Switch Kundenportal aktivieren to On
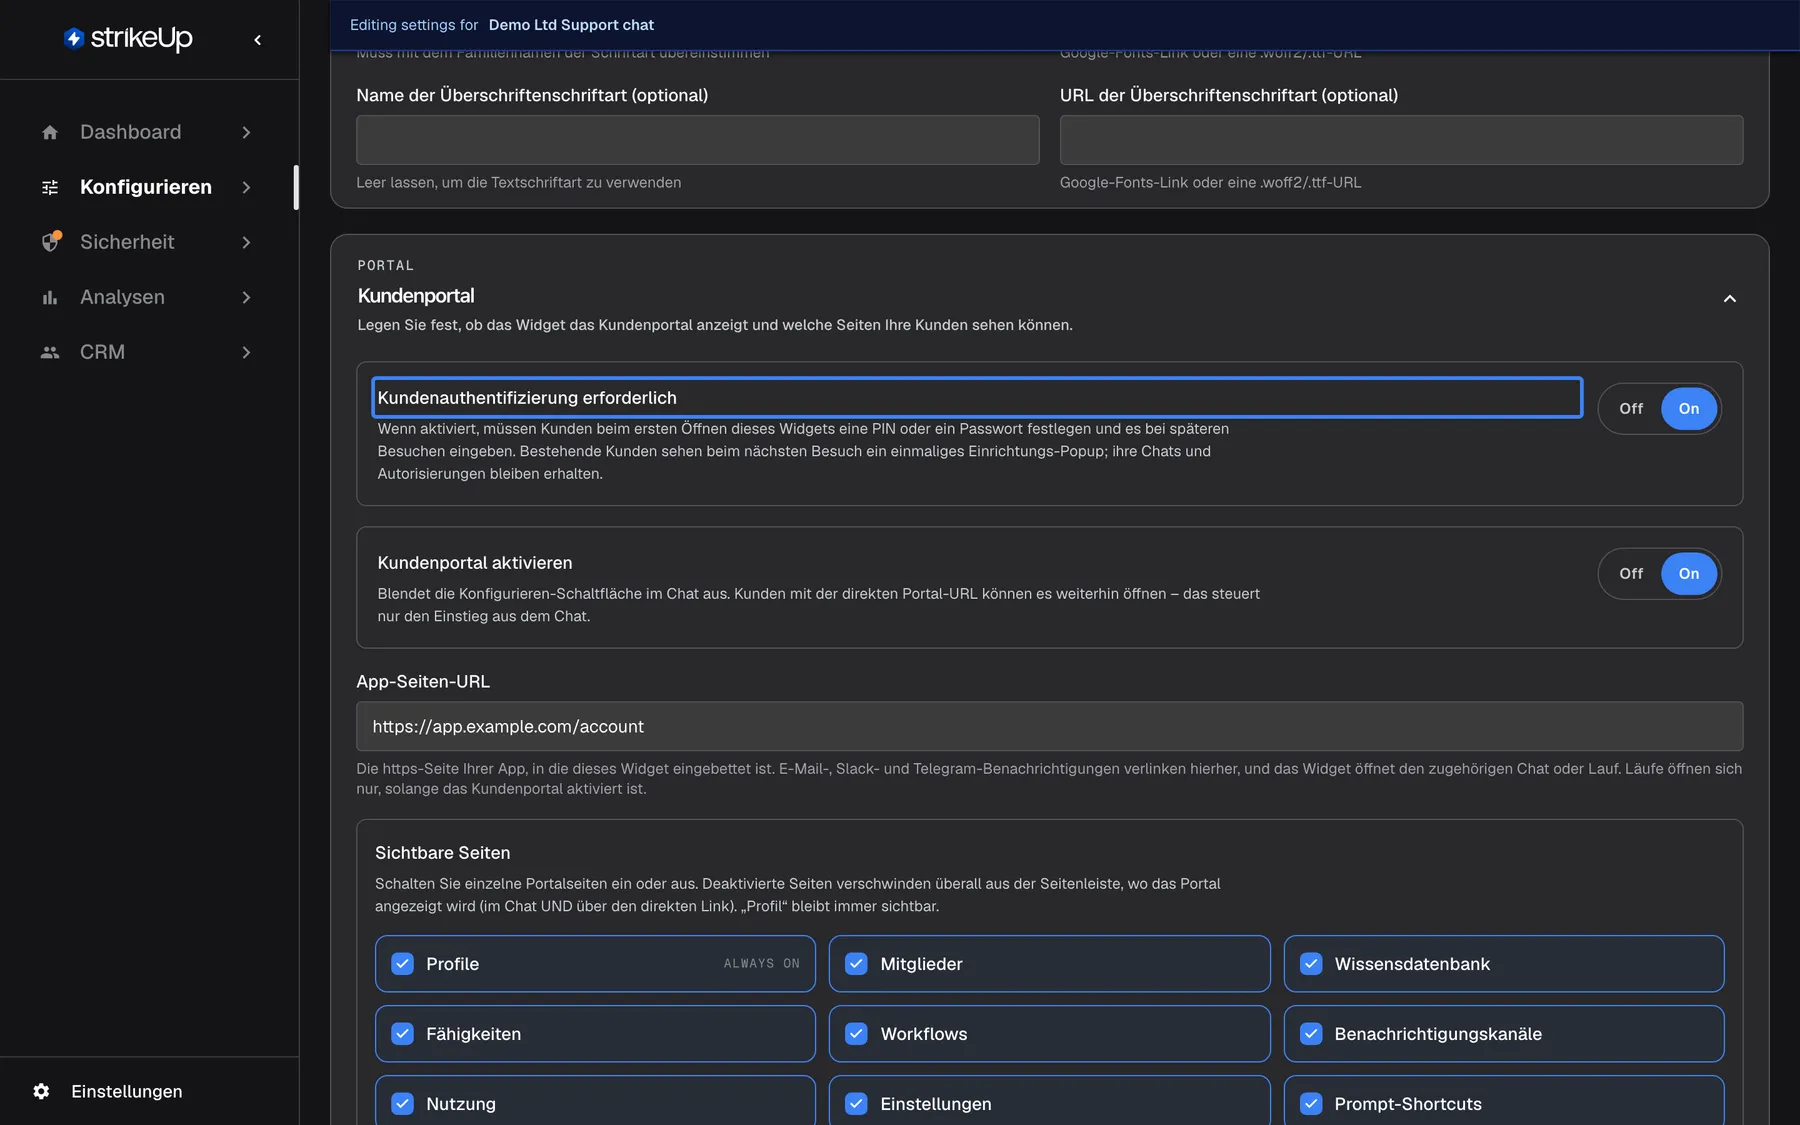 [x=1689, y=573]
